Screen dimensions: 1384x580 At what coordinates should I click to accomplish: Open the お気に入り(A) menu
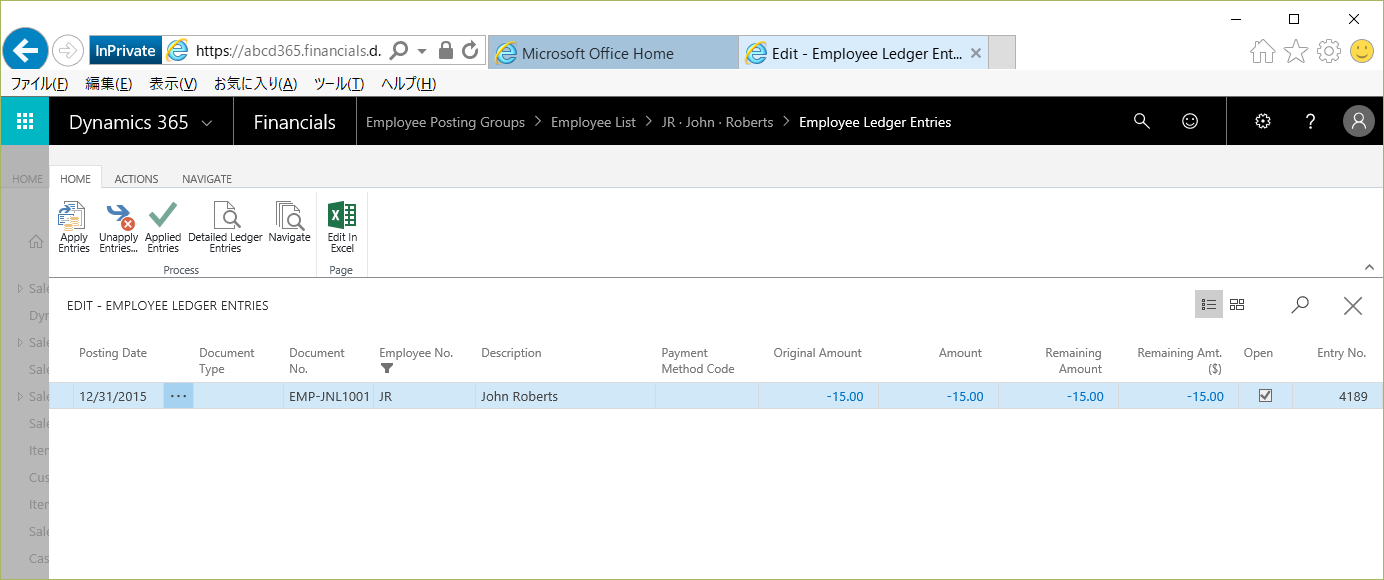pos(255,84)
